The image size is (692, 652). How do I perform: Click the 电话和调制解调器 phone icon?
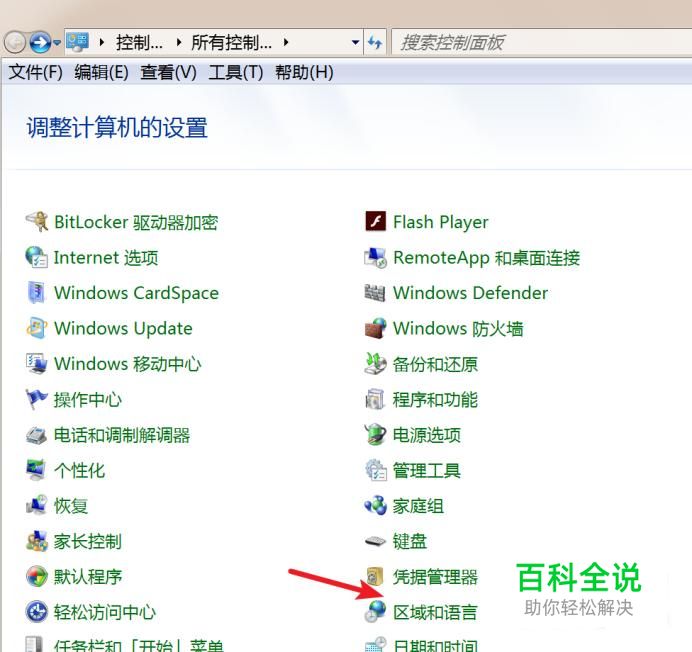37,435
